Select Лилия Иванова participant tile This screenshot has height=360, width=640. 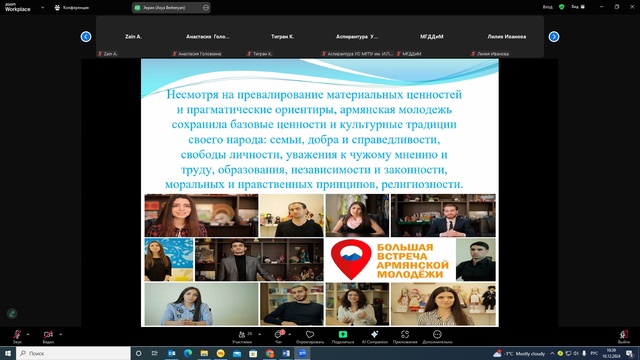(506, 37)
